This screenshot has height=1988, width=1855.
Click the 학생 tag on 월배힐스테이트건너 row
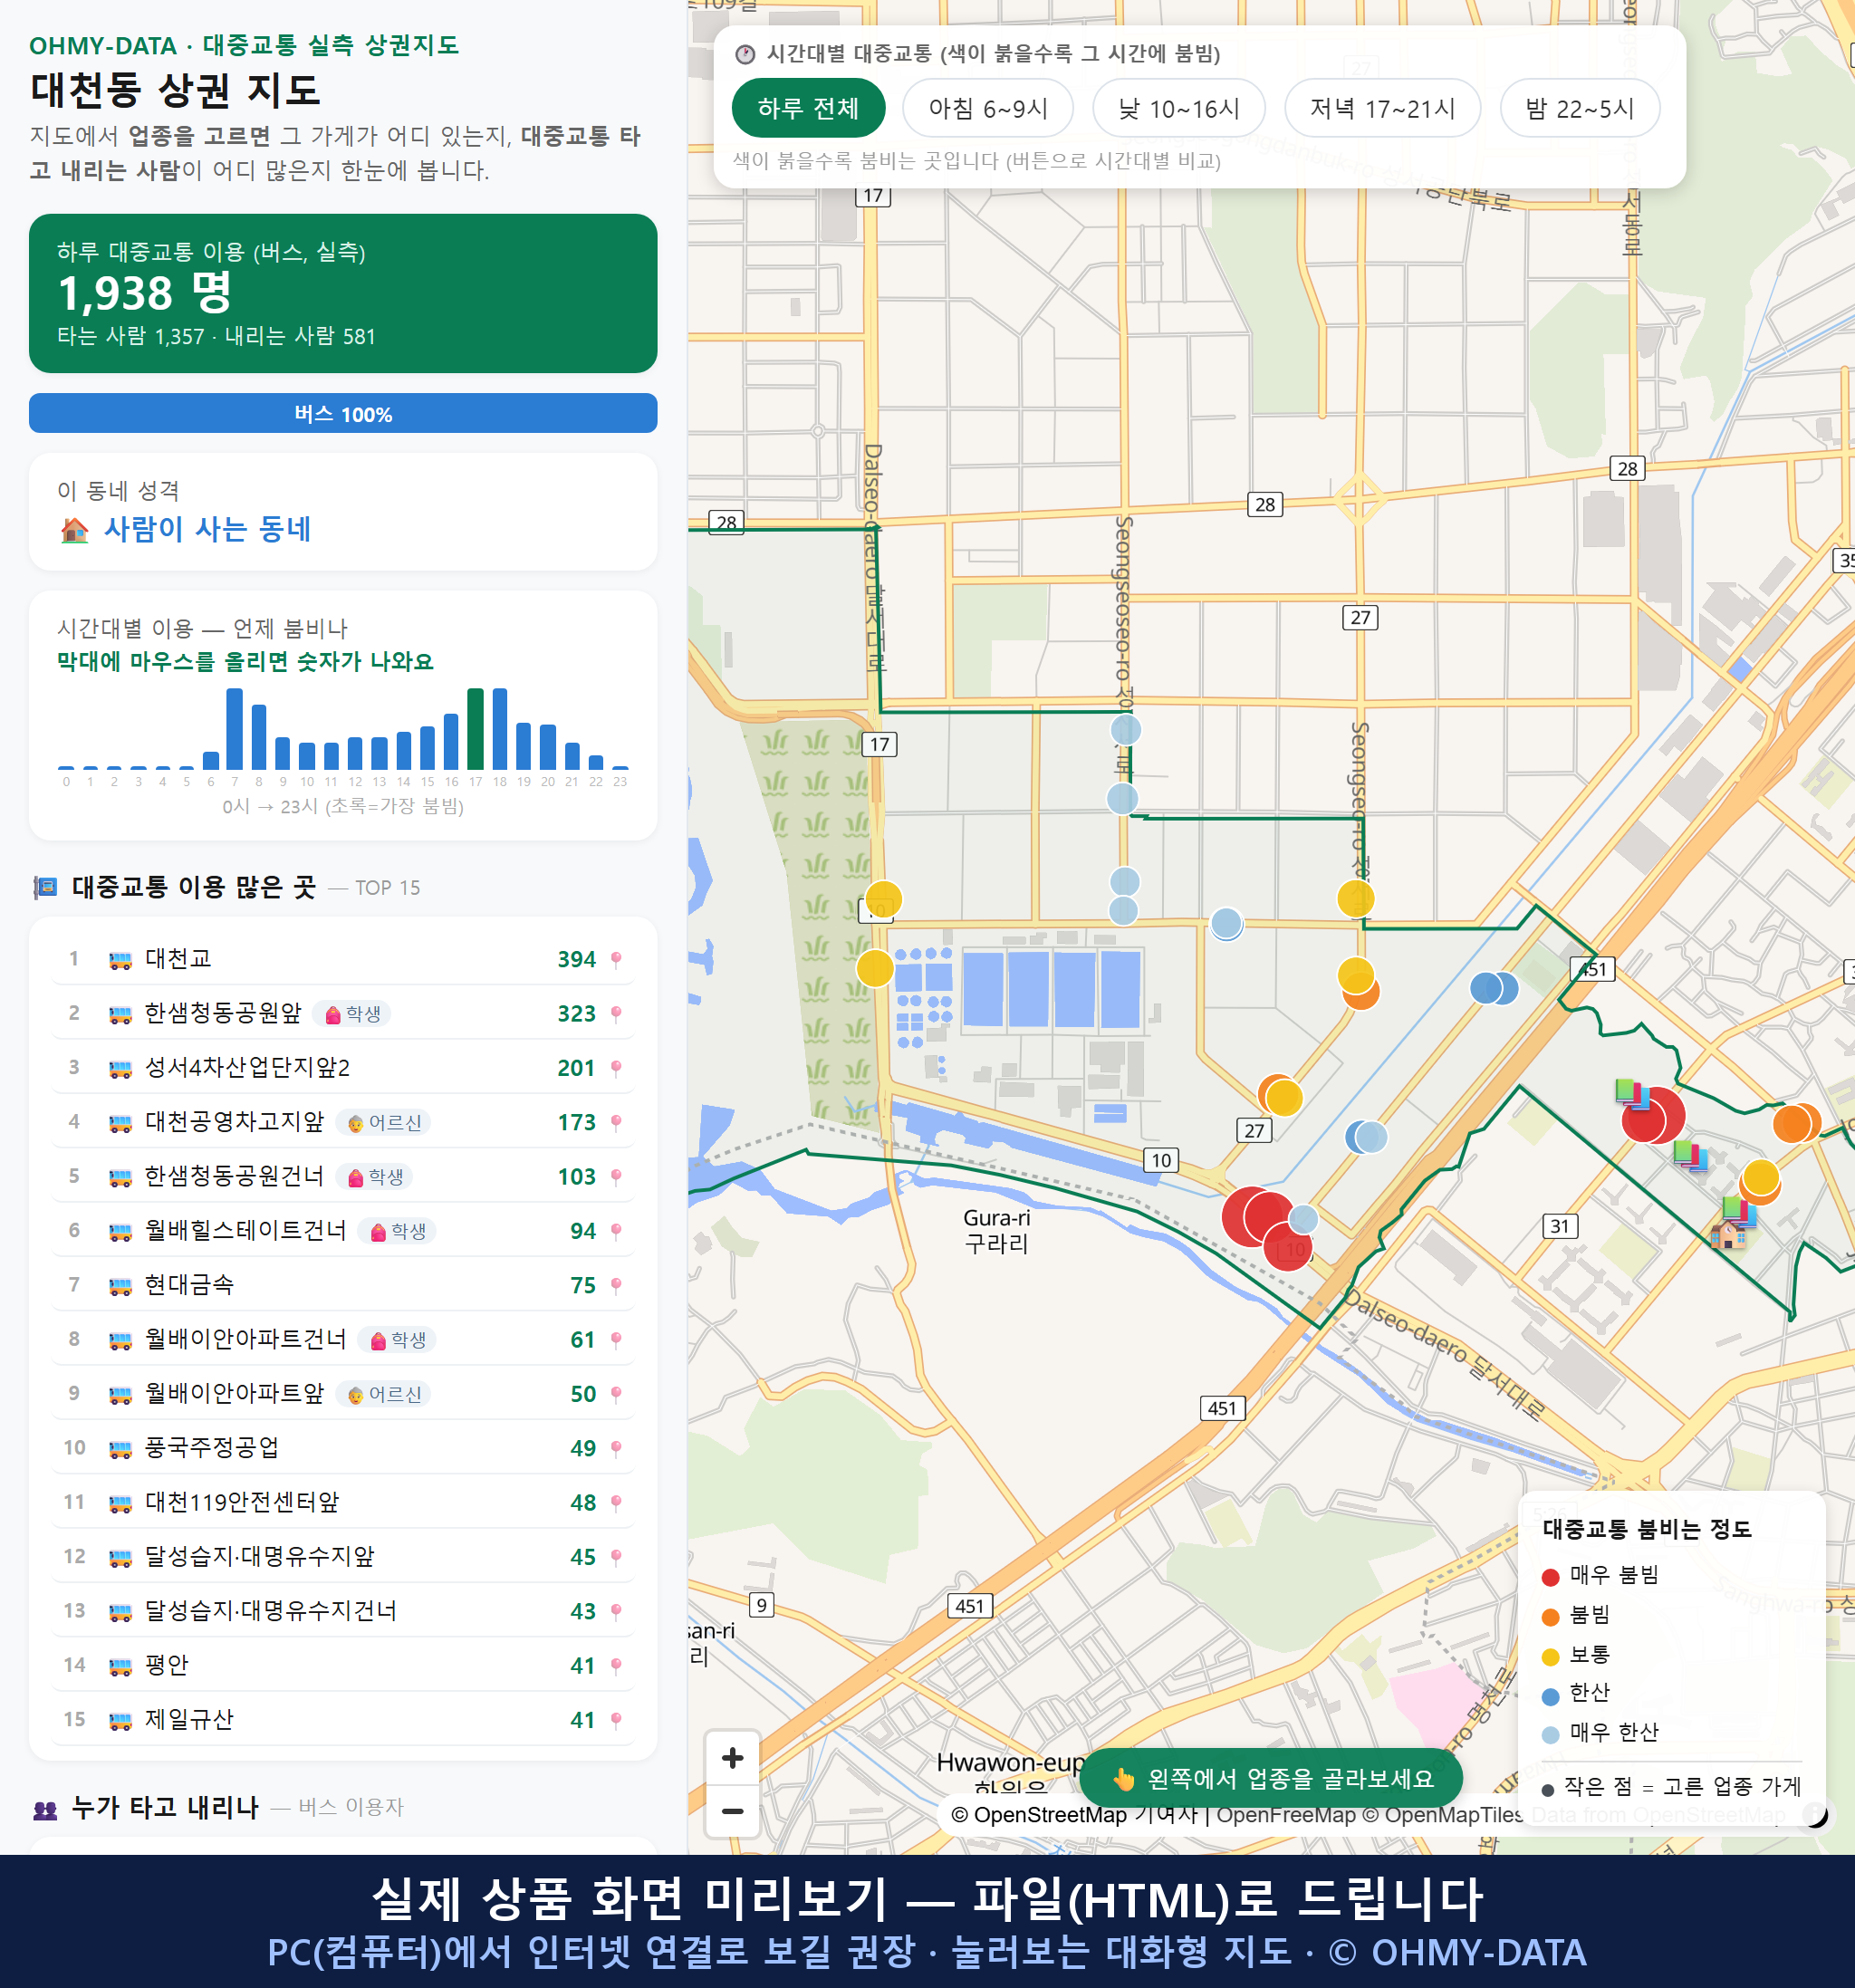pyautogui.click(x=397, y=1231)
